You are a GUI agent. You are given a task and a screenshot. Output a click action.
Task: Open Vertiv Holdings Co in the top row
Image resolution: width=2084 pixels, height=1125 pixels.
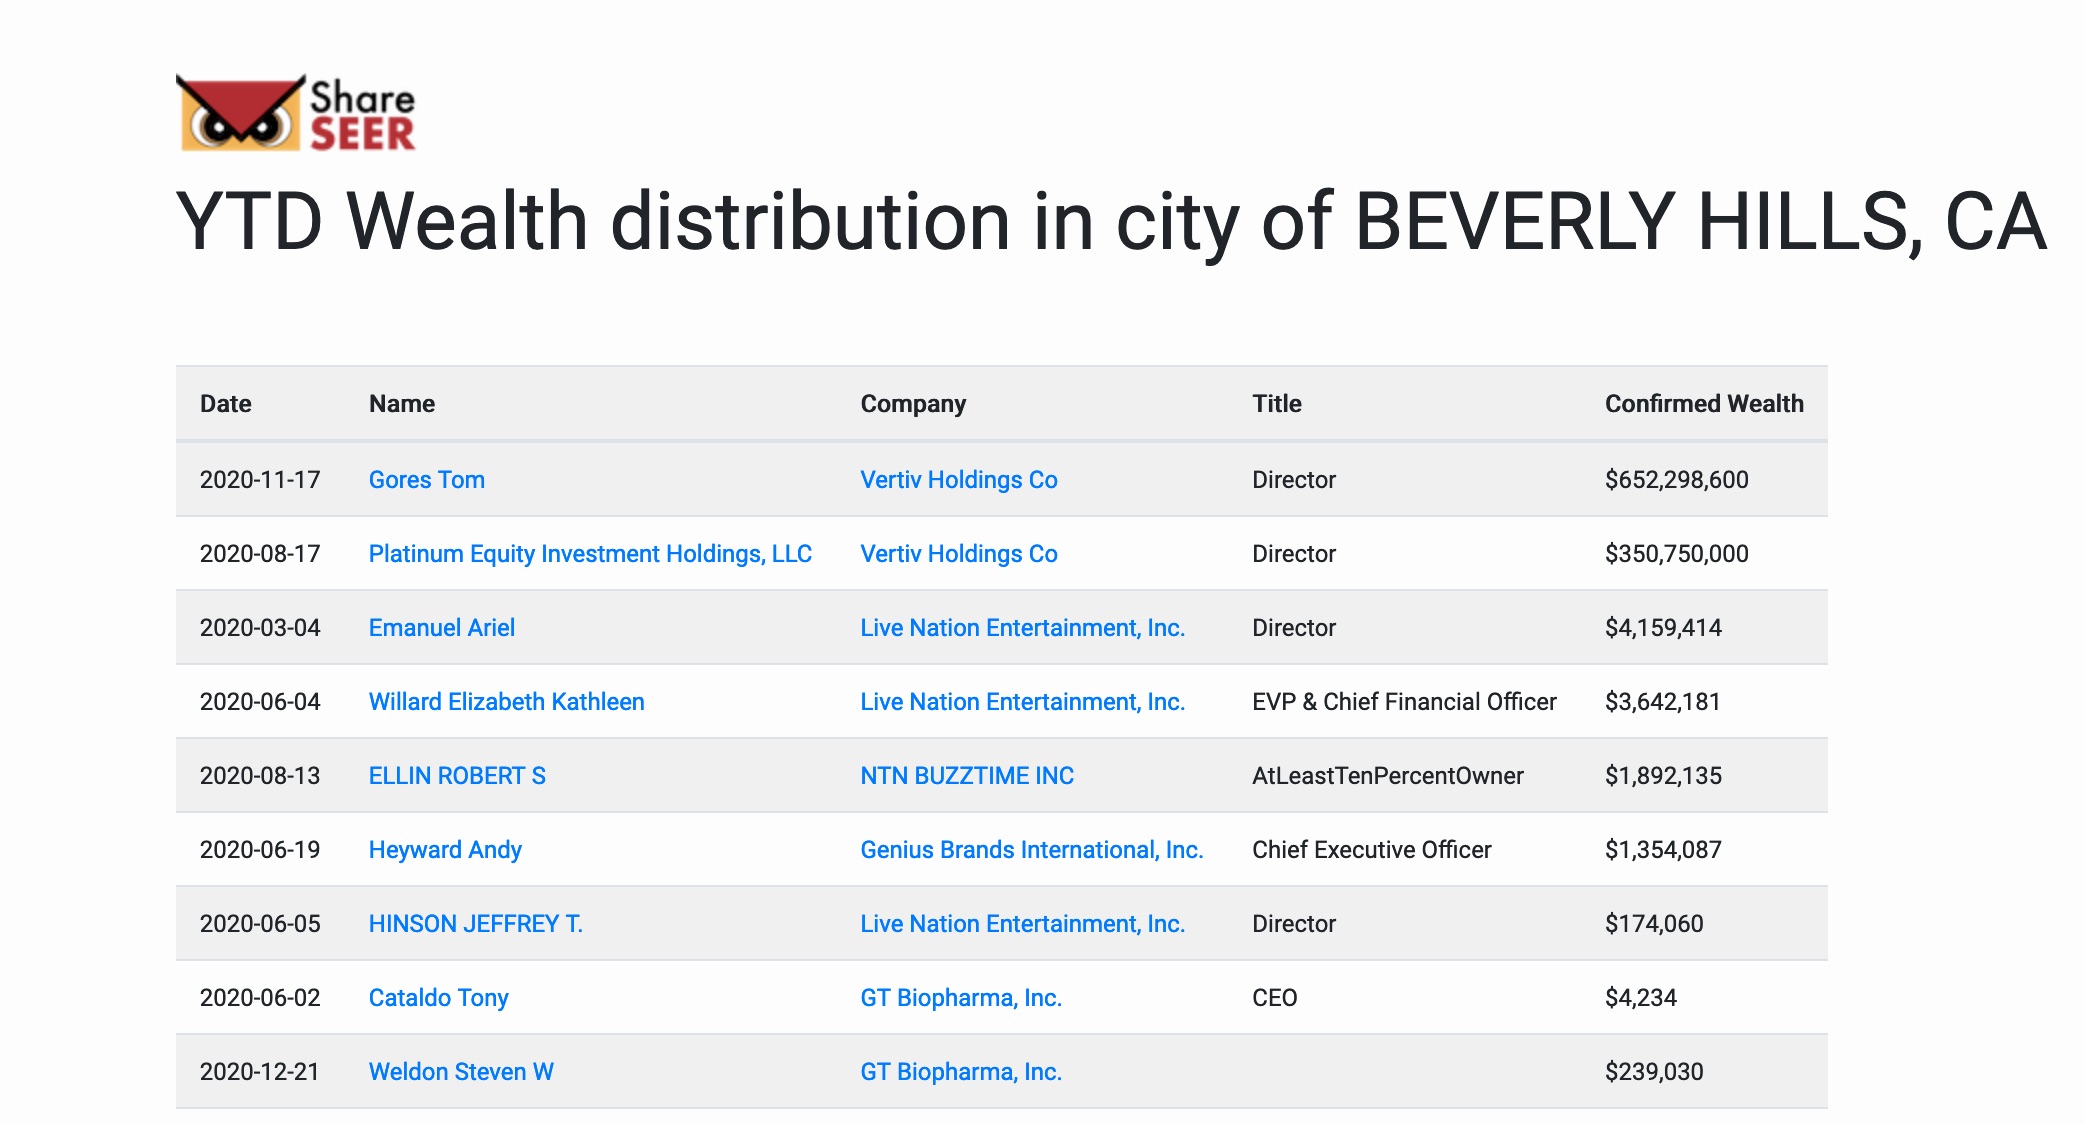pos(958,480)
